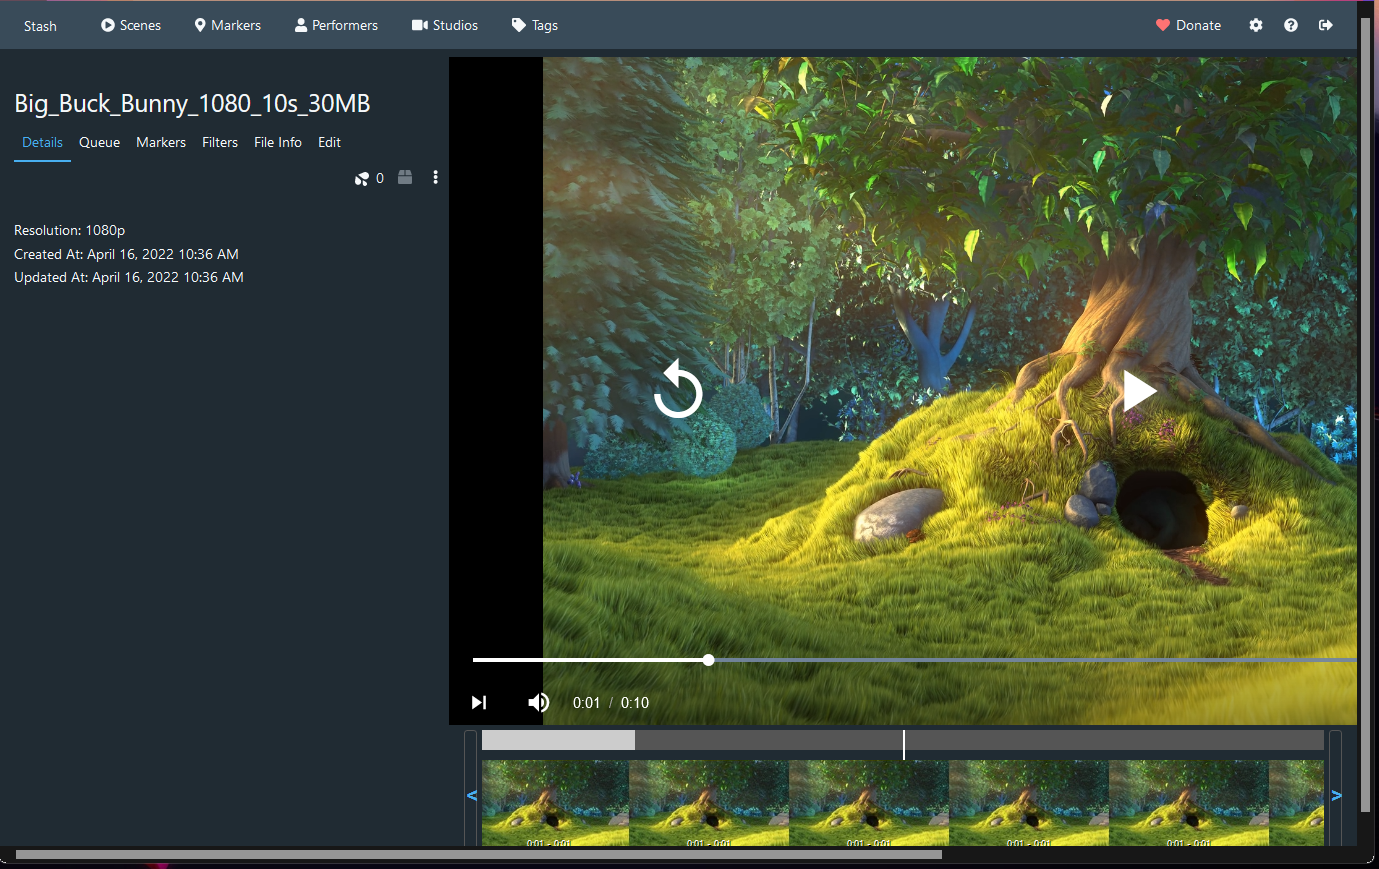Open Stash settings via the gear icon

pos(1255,25)
